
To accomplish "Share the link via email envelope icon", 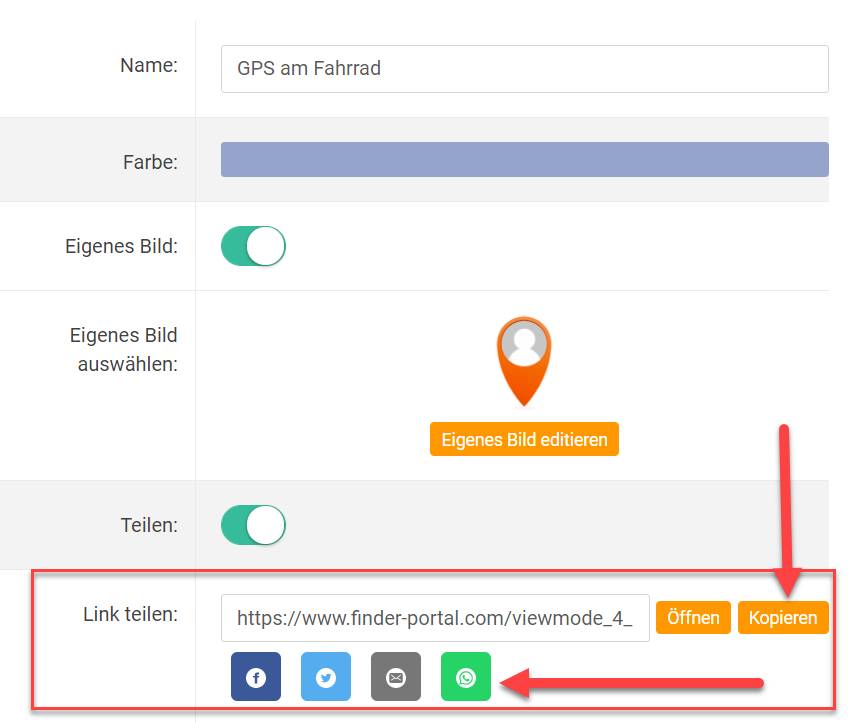I will pos(395,677).
